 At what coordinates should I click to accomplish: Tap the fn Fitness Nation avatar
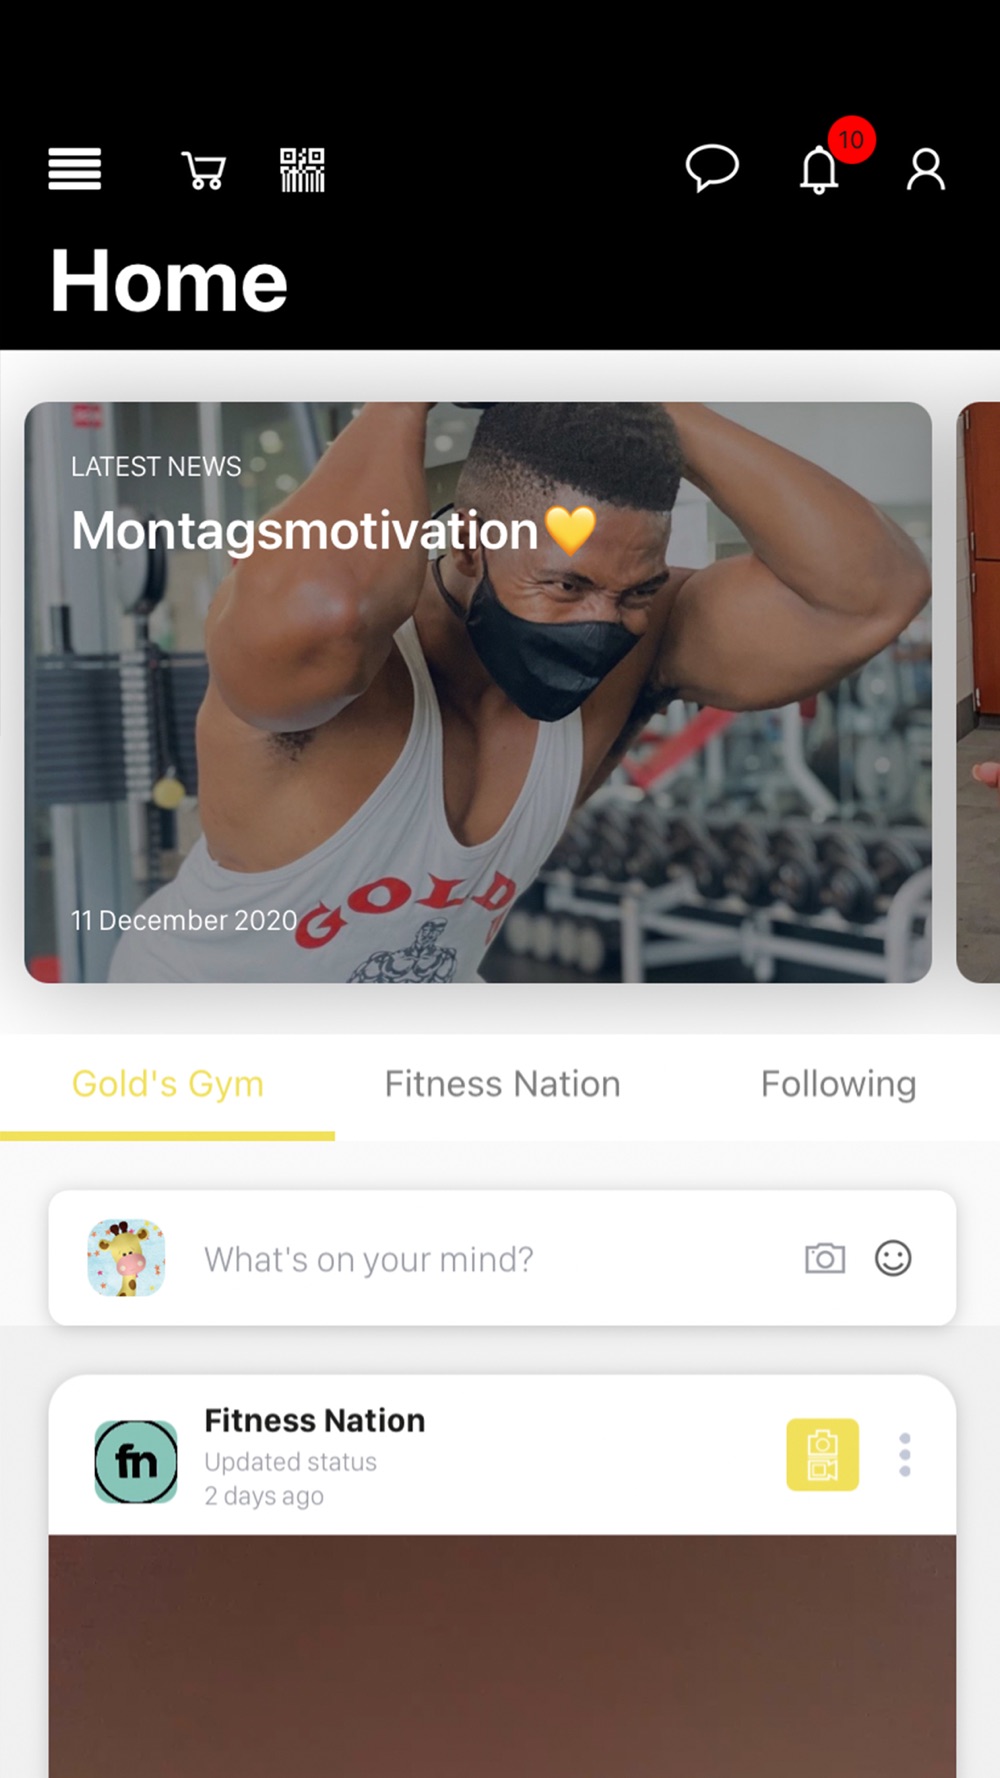click(x=136, y=1462)
